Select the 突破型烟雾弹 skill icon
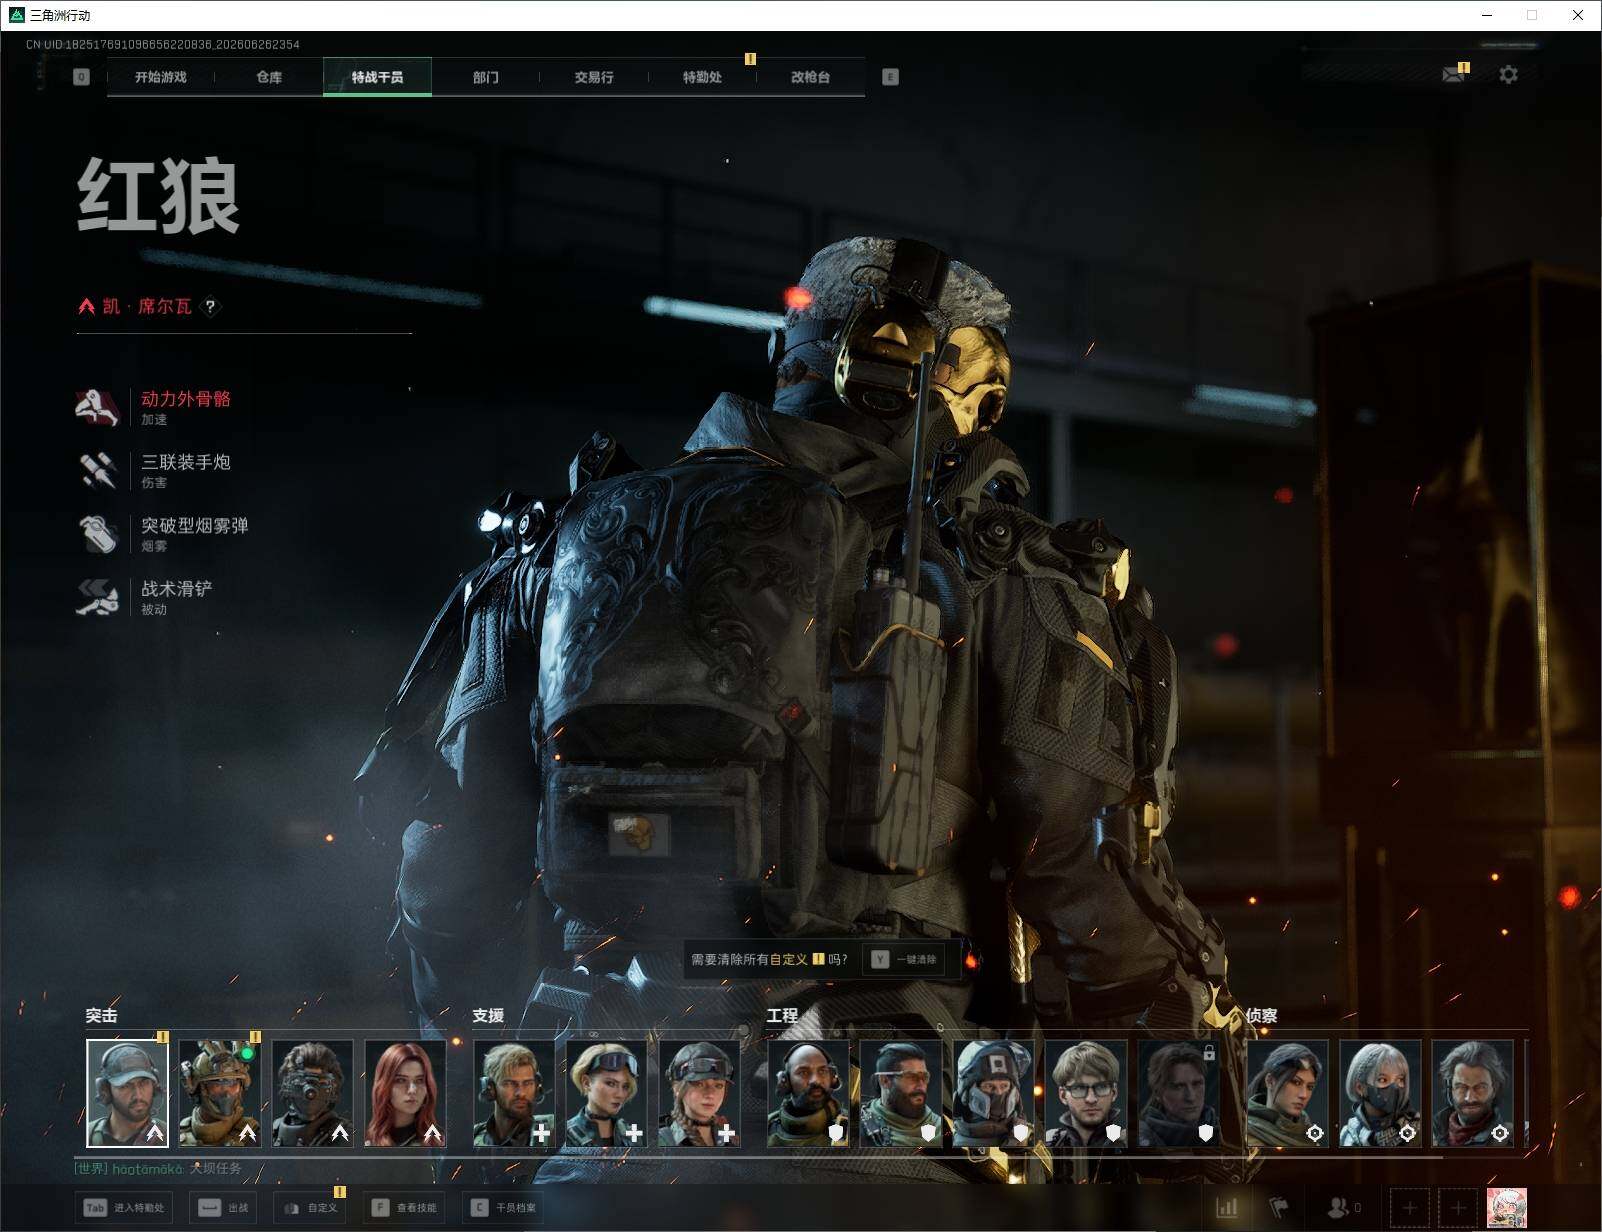The height and width of the screenshot is (1232, 1602). 97,533
